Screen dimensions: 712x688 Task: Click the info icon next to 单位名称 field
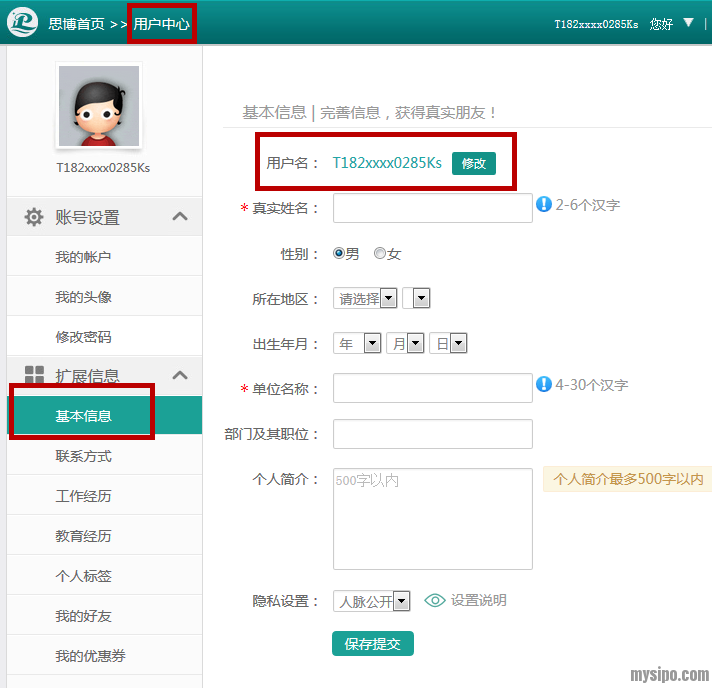pos(544,384)
